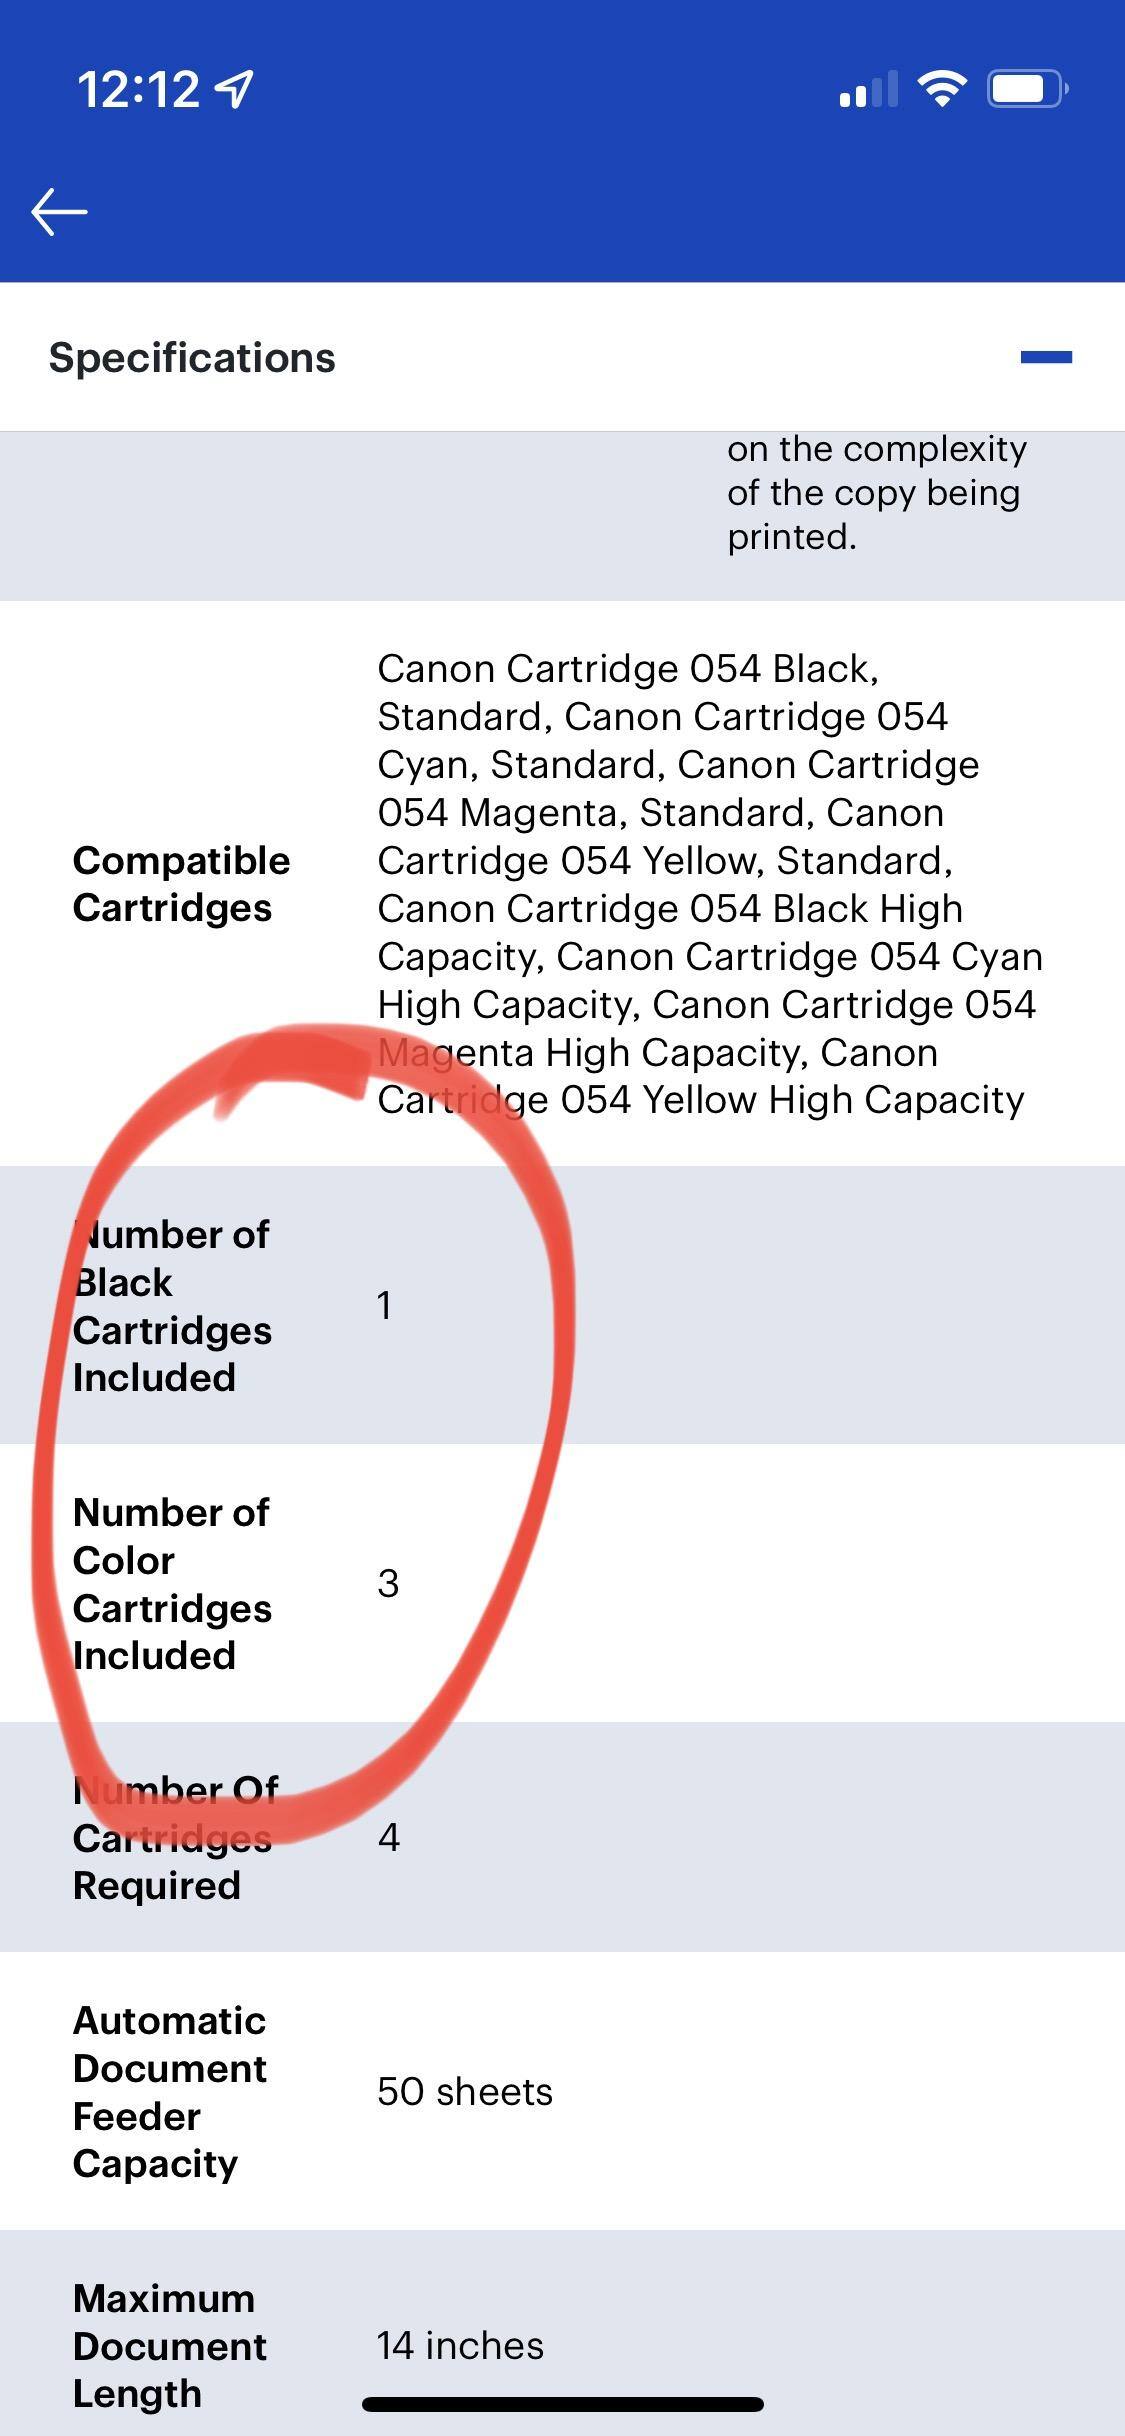Tap the back arrow in the header

(57, 211)
